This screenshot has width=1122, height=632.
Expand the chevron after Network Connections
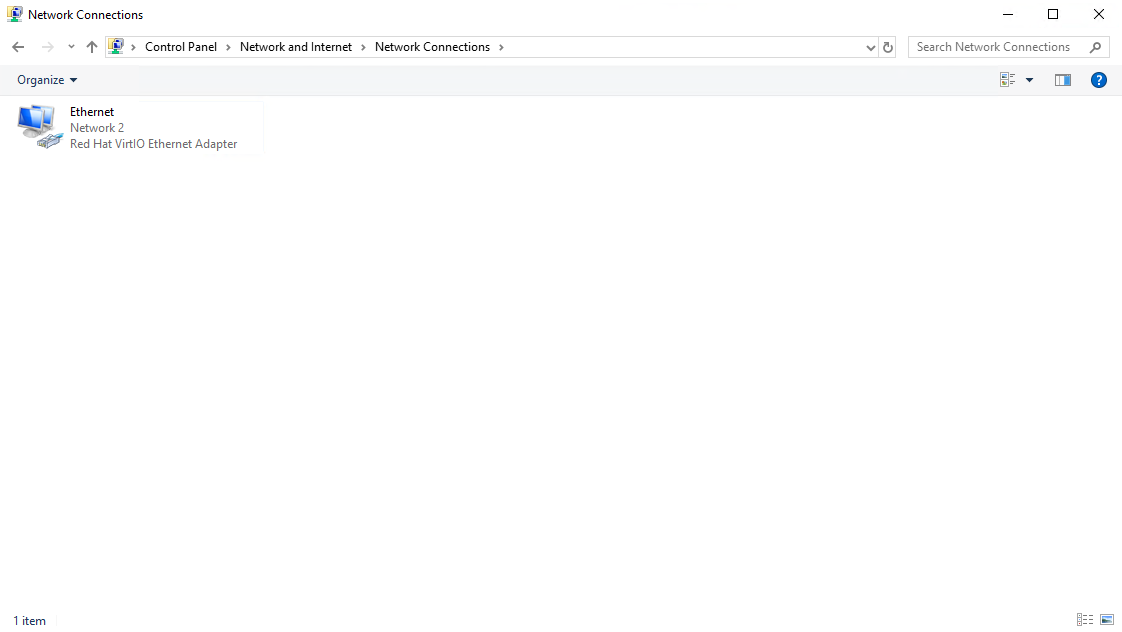(x=501, y=47)
